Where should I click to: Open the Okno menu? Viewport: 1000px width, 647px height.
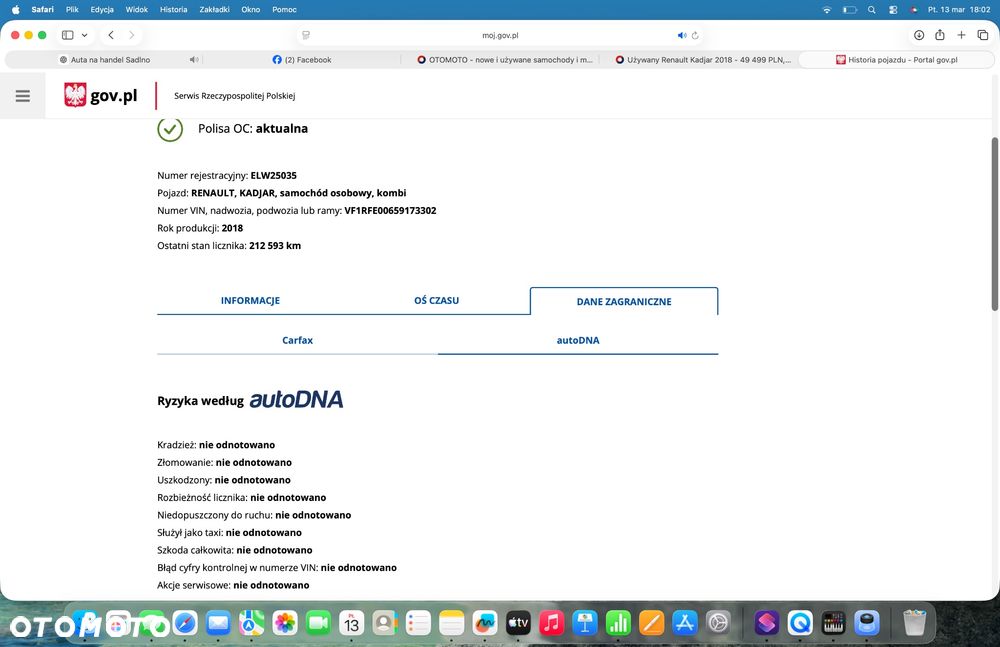pyautogui.click(x=251, y=10)
